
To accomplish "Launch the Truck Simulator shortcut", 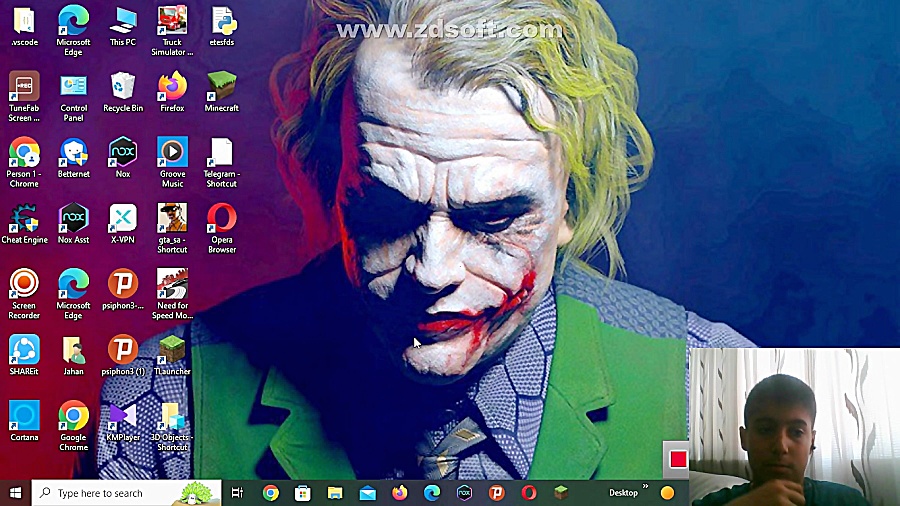I will tap(172, 31).
